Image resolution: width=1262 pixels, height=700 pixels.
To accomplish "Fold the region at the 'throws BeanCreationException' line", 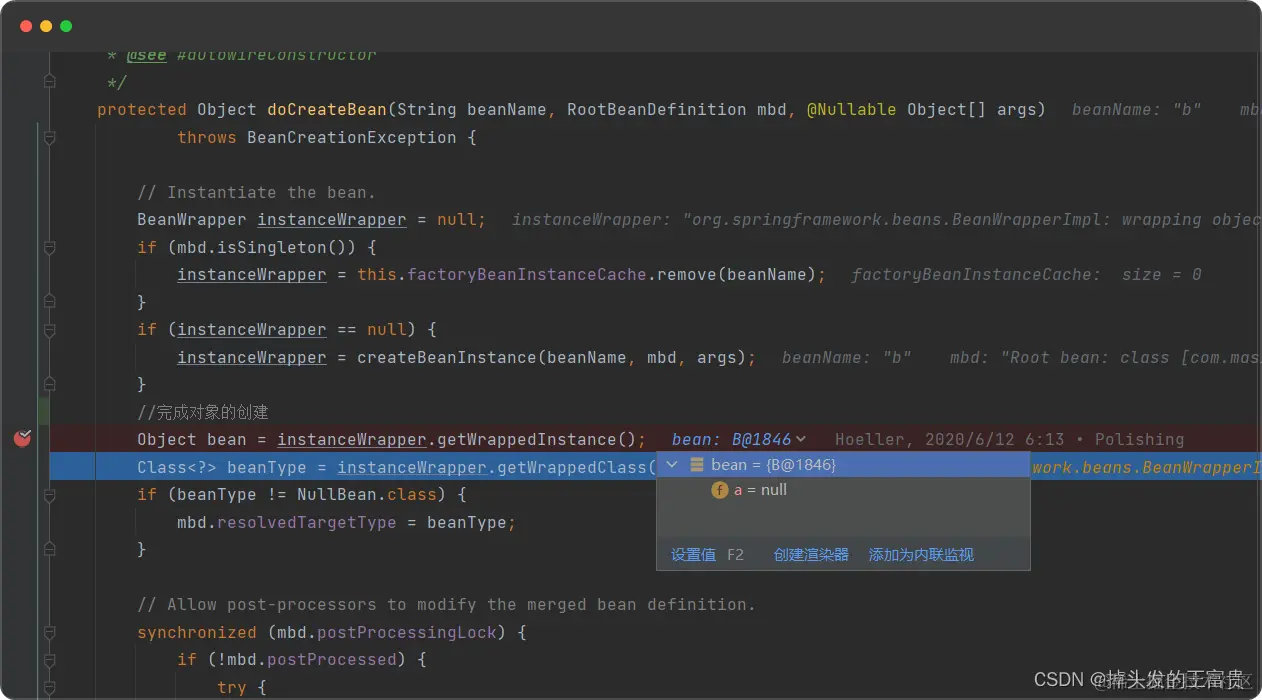I will pos(49,138).
